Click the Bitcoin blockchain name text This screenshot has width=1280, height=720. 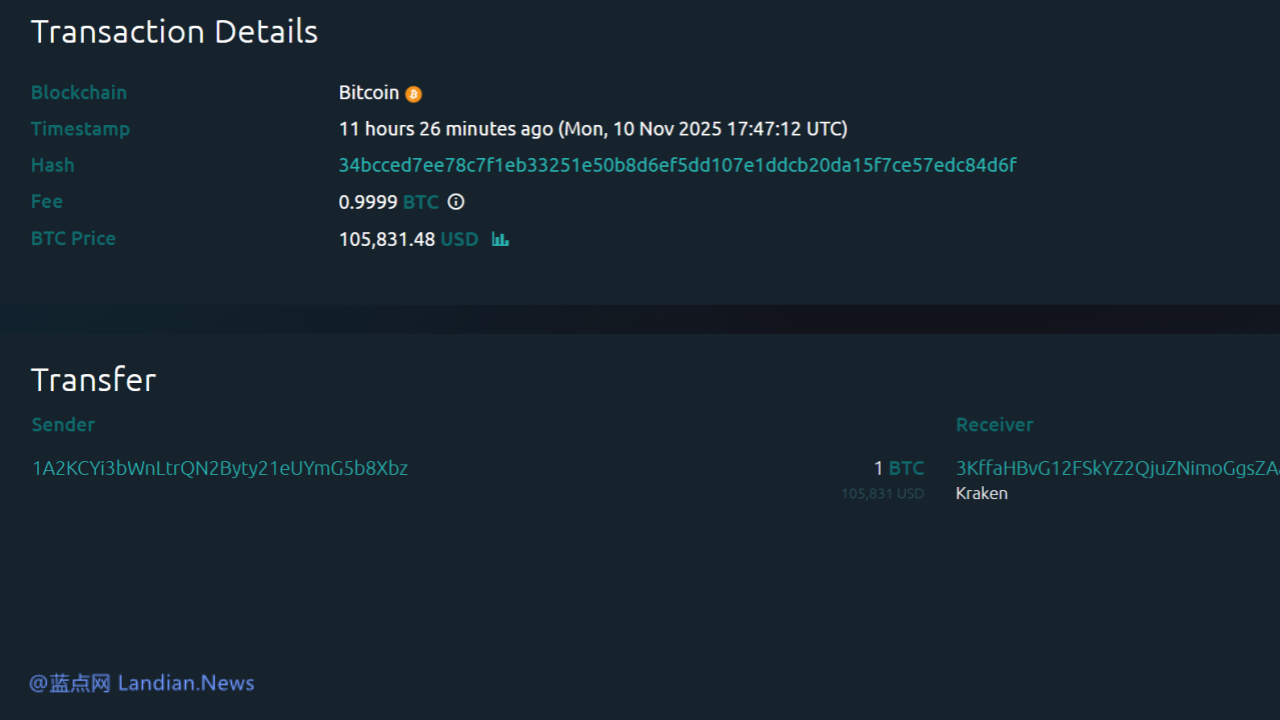coord(368,93)
